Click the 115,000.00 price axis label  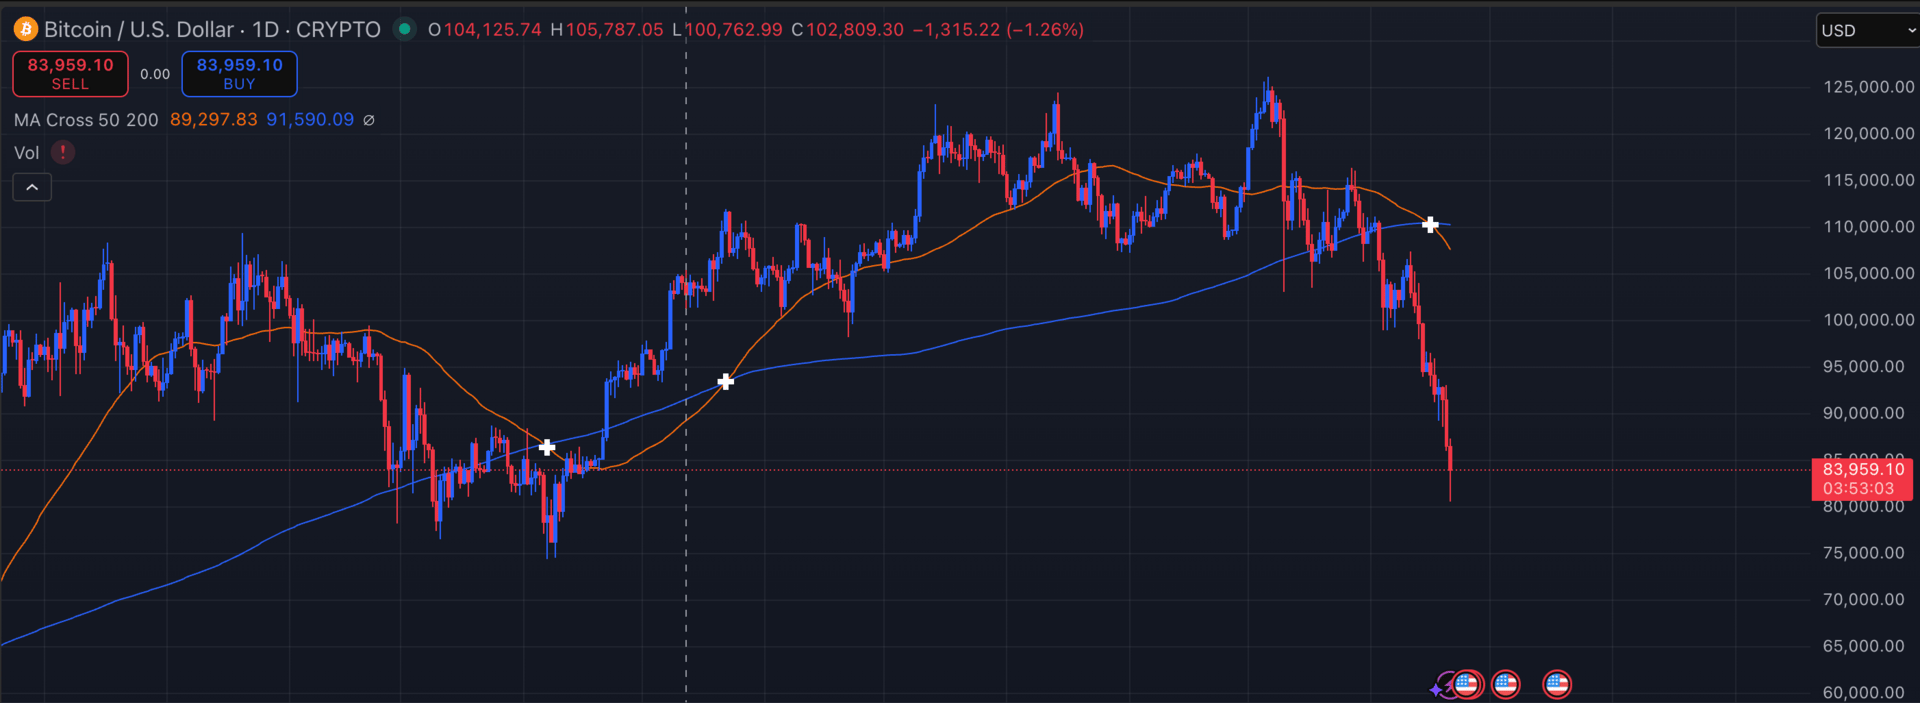pos(1868,180)
